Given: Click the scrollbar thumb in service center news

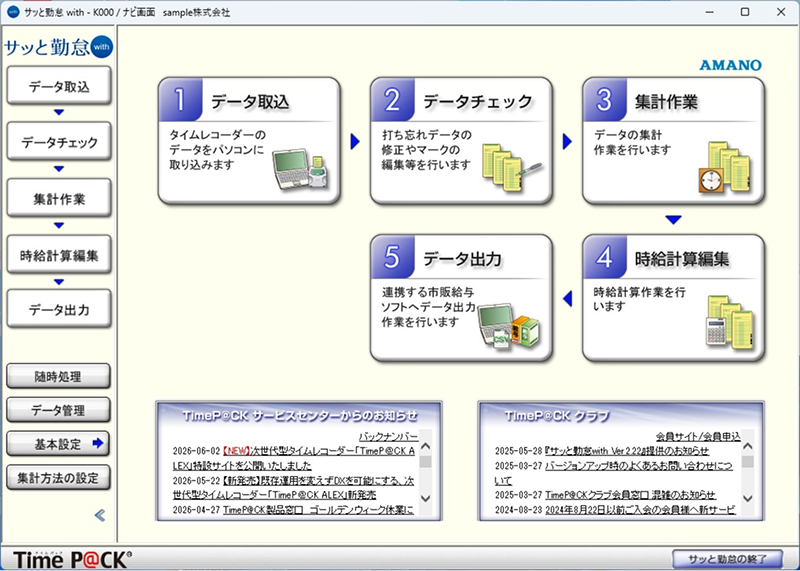Looking at the screenshot, I should (426, 462).
